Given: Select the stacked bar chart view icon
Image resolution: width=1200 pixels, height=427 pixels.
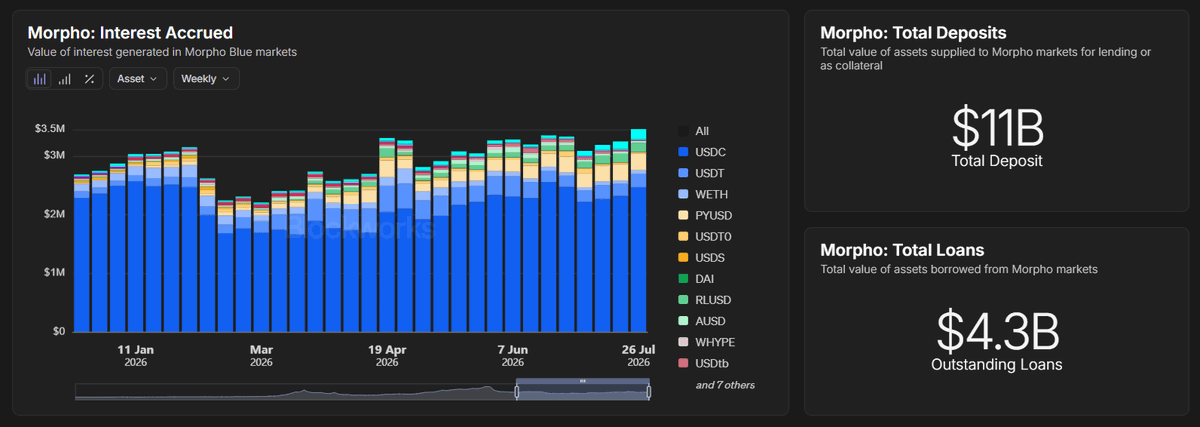Looking at the screenshot, I should (40, 79).
